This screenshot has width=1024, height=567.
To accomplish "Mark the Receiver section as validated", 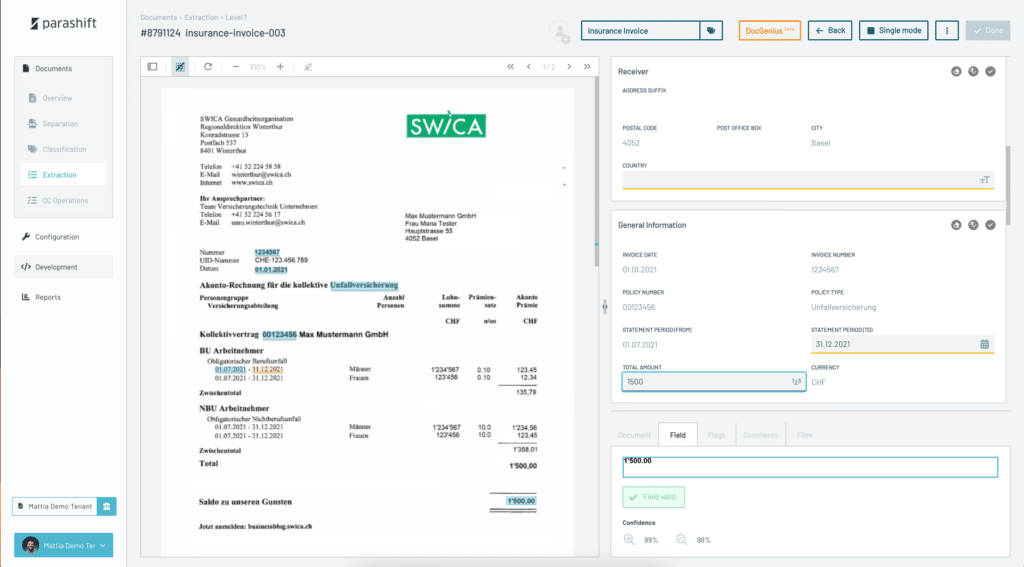I will 990,71.
